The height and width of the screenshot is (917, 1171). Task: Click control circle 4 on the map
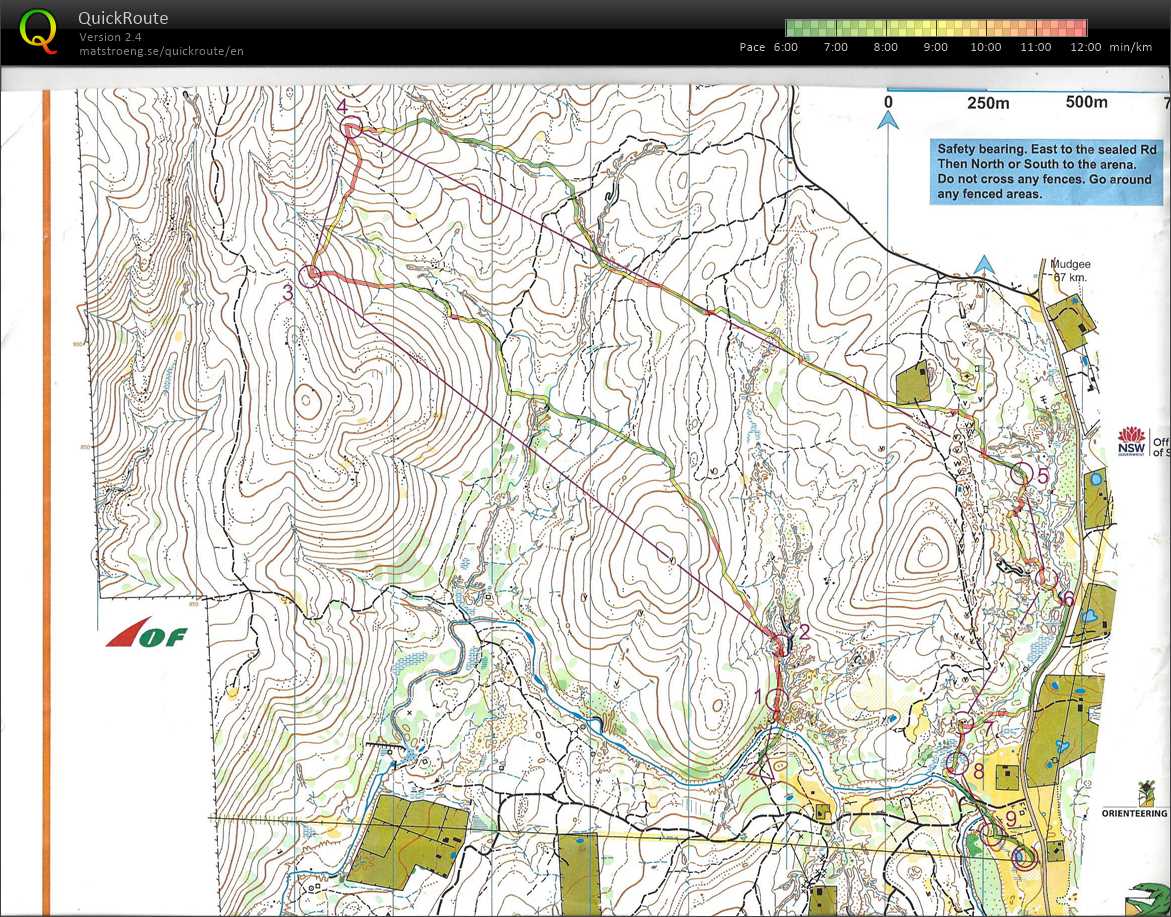point(351,127)
